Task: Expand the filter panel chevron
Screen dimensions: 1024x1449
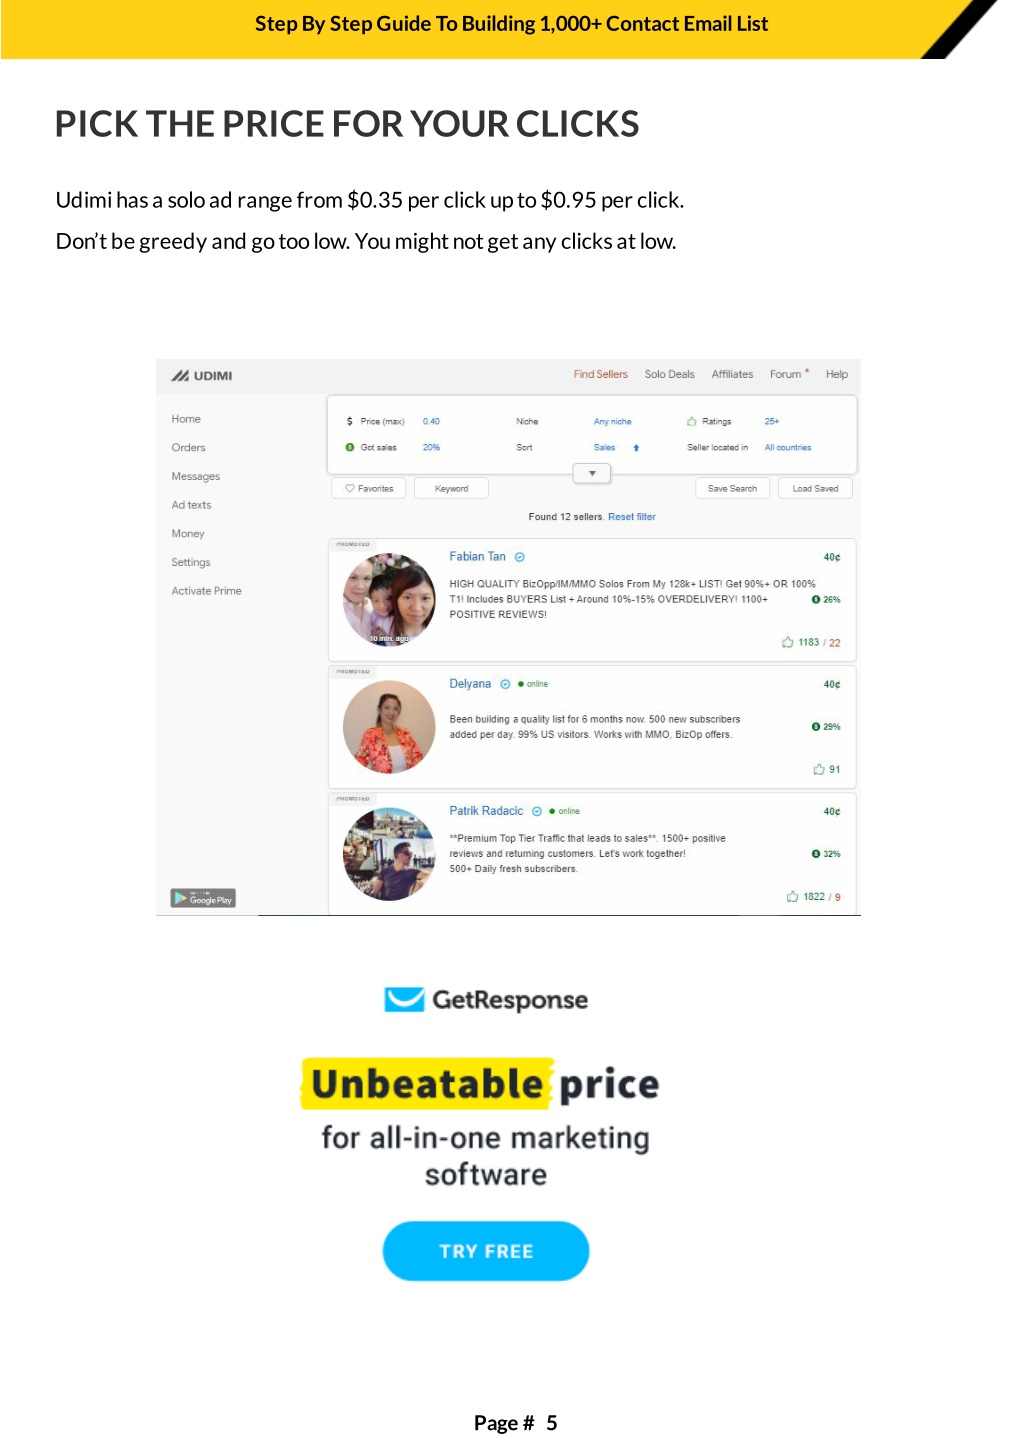Action: [x=592, y=473]
